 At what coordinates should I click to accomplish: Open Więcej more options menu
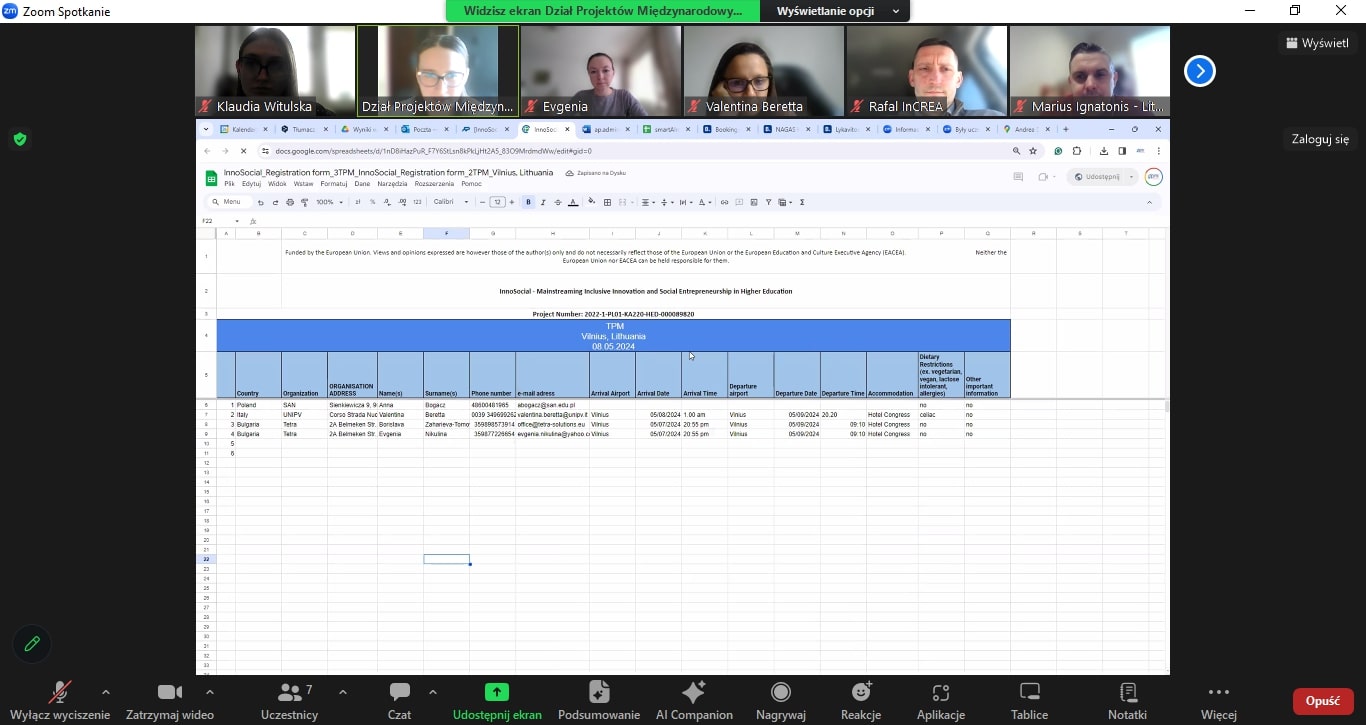pos(1218,700)
